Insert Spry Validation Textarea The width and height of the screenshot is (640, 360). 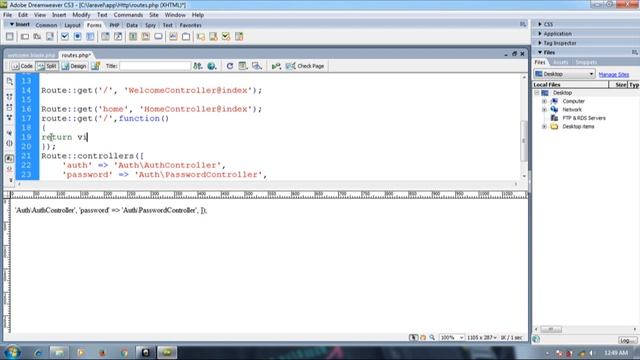pyautogui.click(x=213, y=37)
